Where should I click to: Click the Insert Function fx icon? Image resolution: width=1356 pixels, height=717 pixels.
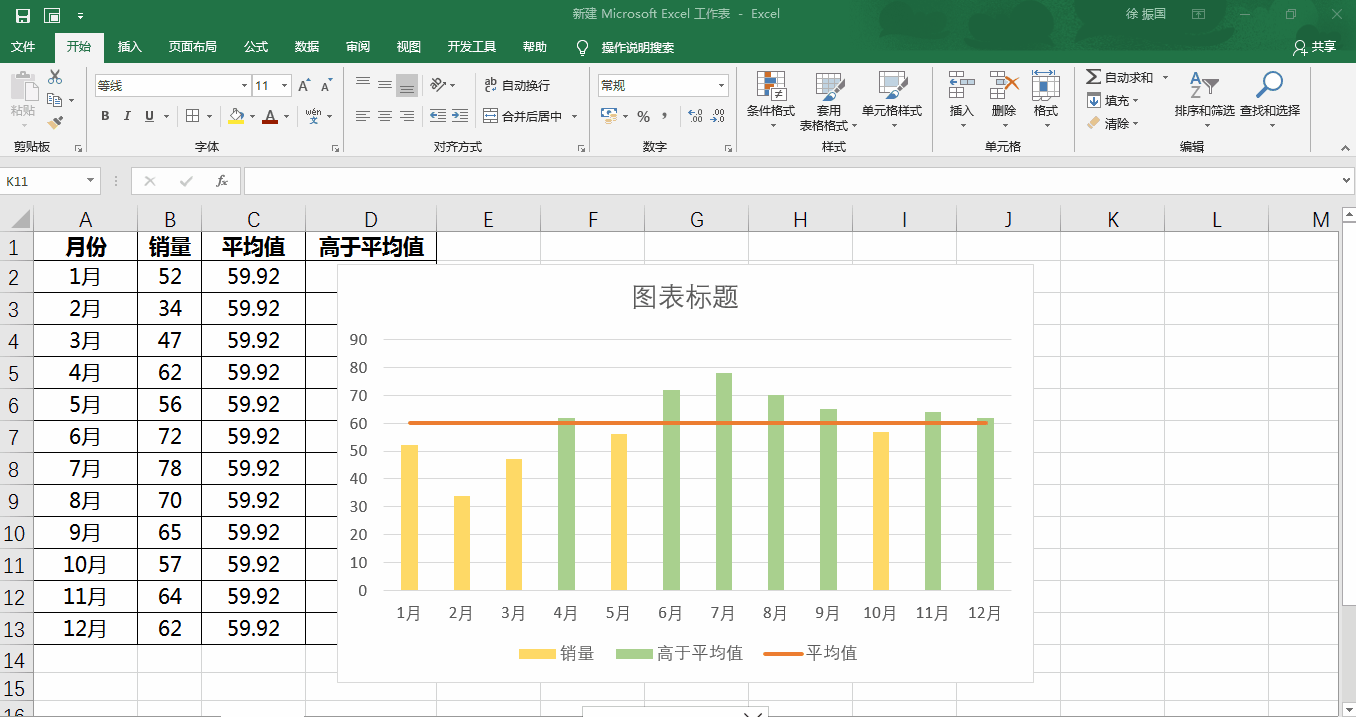222,181
